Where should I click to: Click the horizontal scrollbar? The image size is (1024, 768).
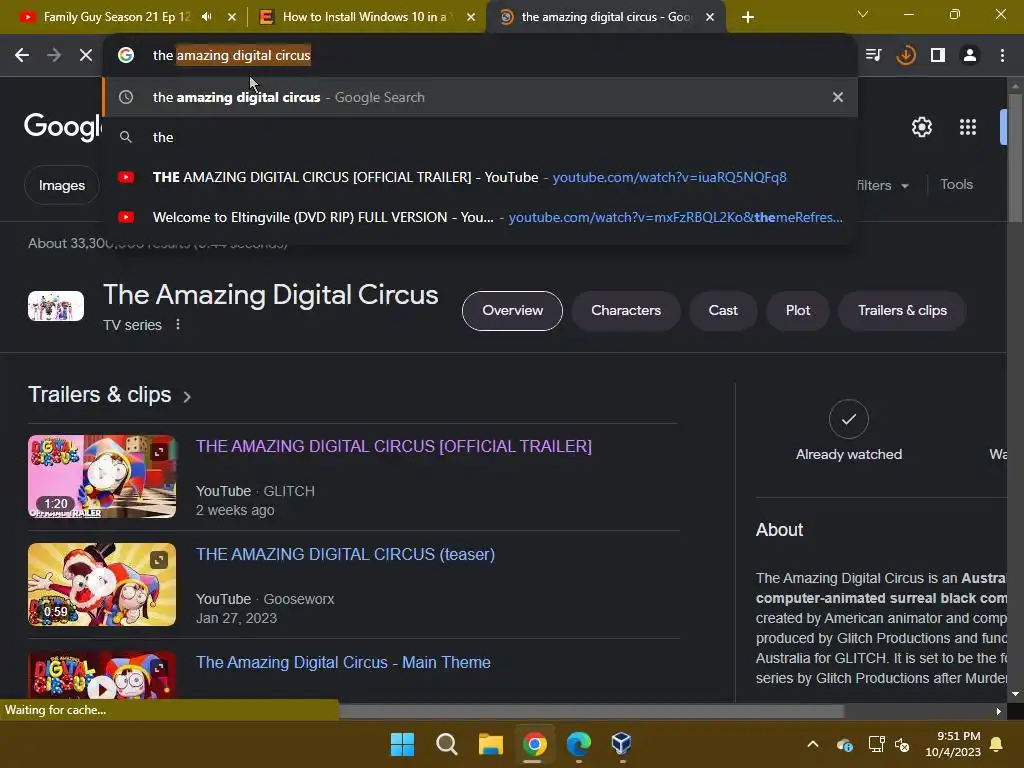coord(591,711)
